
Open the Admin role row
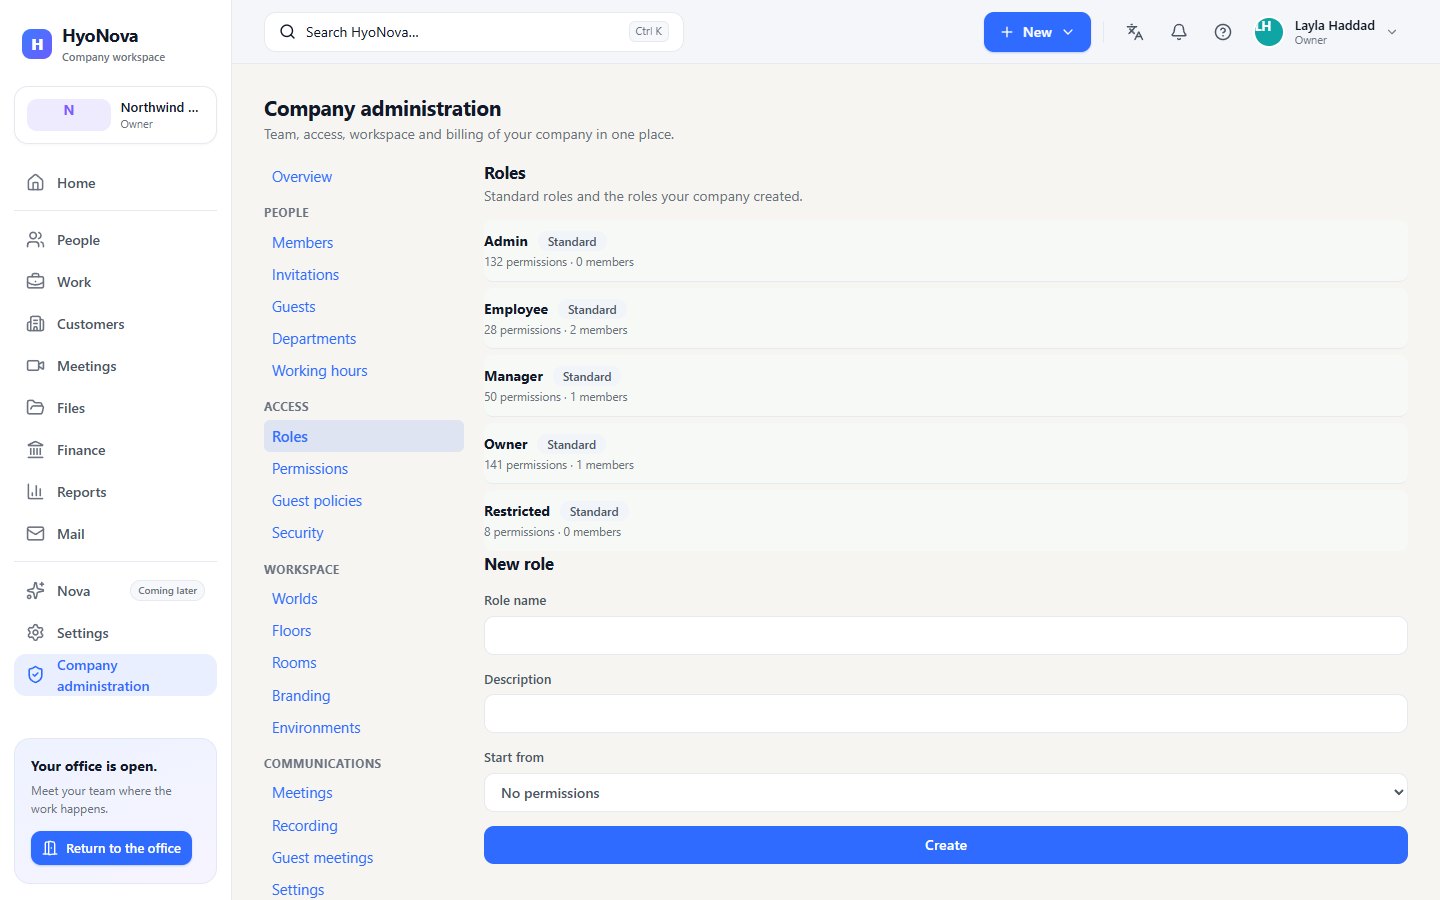coord(946,250)
